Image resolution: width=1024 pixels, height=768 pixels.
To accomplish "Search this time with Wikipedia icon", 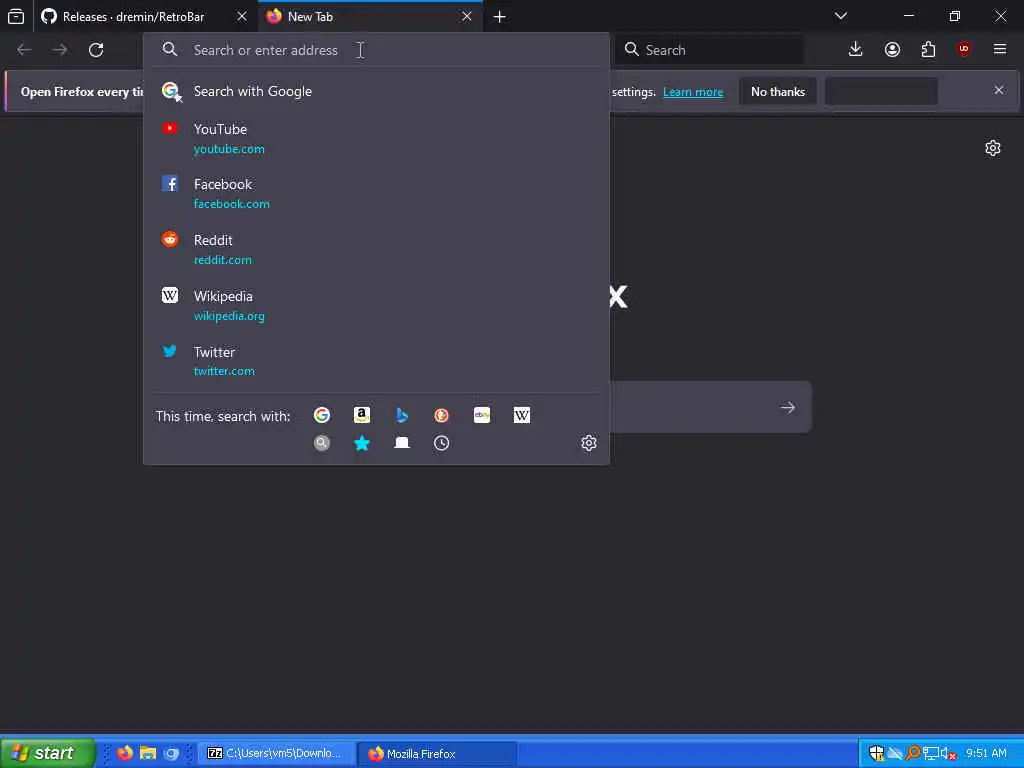I will tap(522, 415).
